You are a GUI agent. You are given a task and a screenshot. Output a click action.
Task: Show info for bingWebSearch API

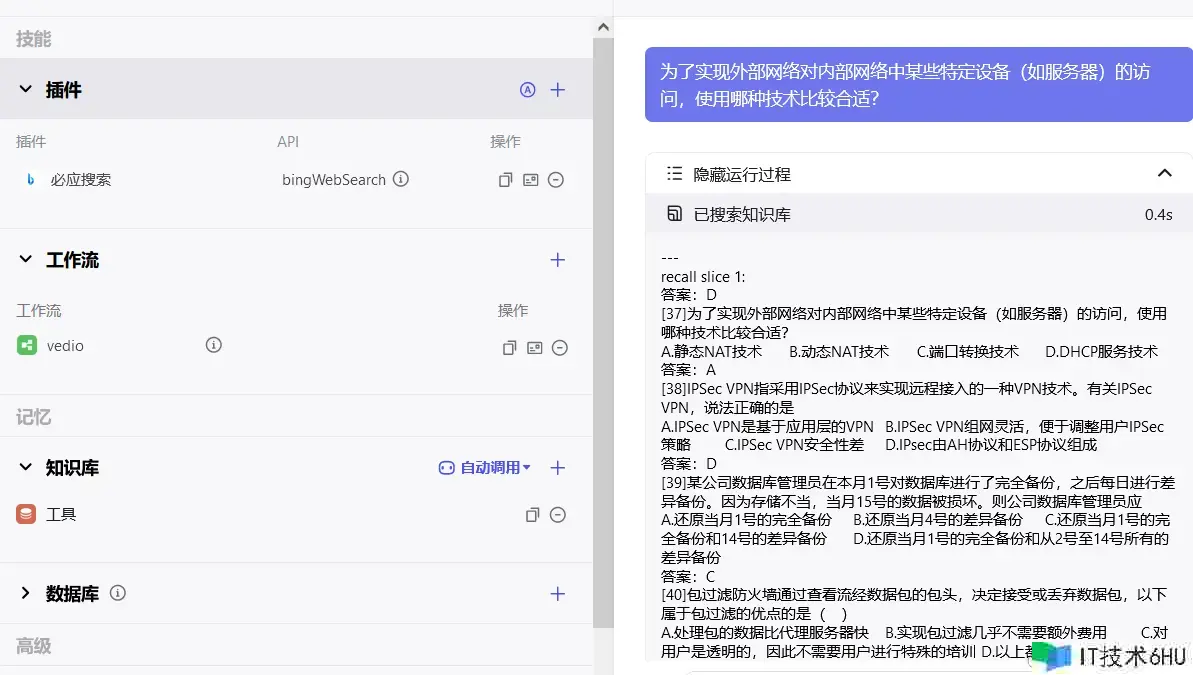coord(401,180)
